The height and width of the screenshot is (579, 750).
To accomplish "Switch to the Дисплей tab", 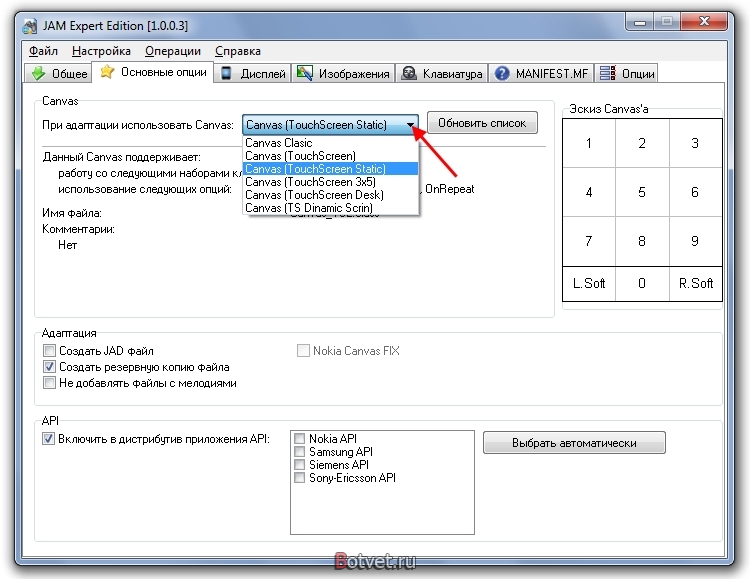I will 253,73.
